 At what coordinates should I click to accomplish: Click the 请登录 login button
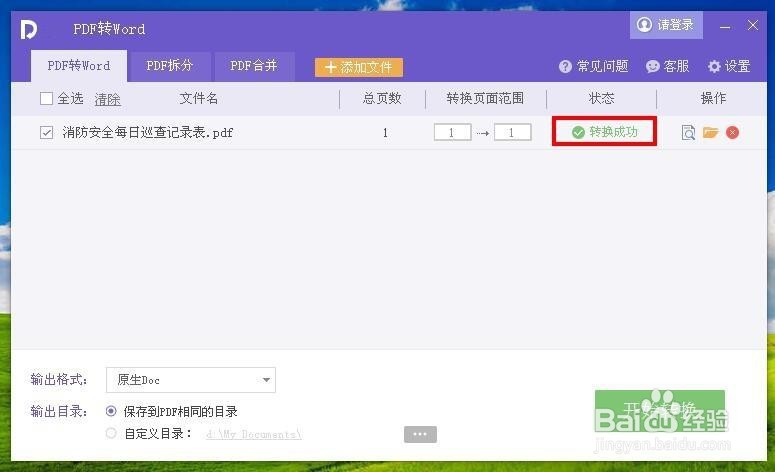point(666,25)
